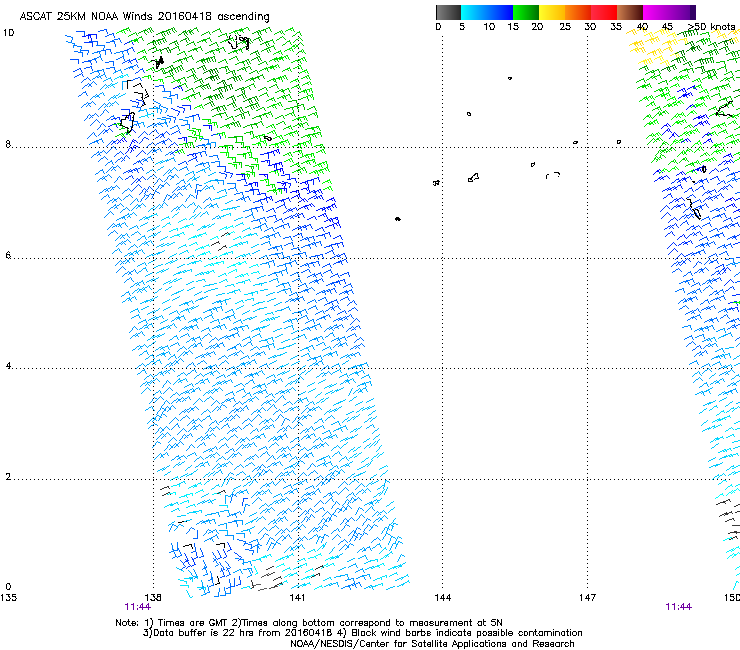Click the legend scale value "45"
The image size is (740, 650).
click(667, 27)
